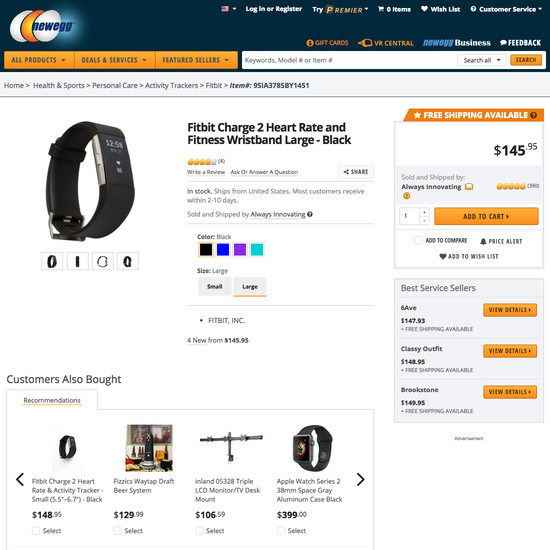Click previous arrow in recommendations carousel
Screen dimensions: 550x550
click(20, 479)
